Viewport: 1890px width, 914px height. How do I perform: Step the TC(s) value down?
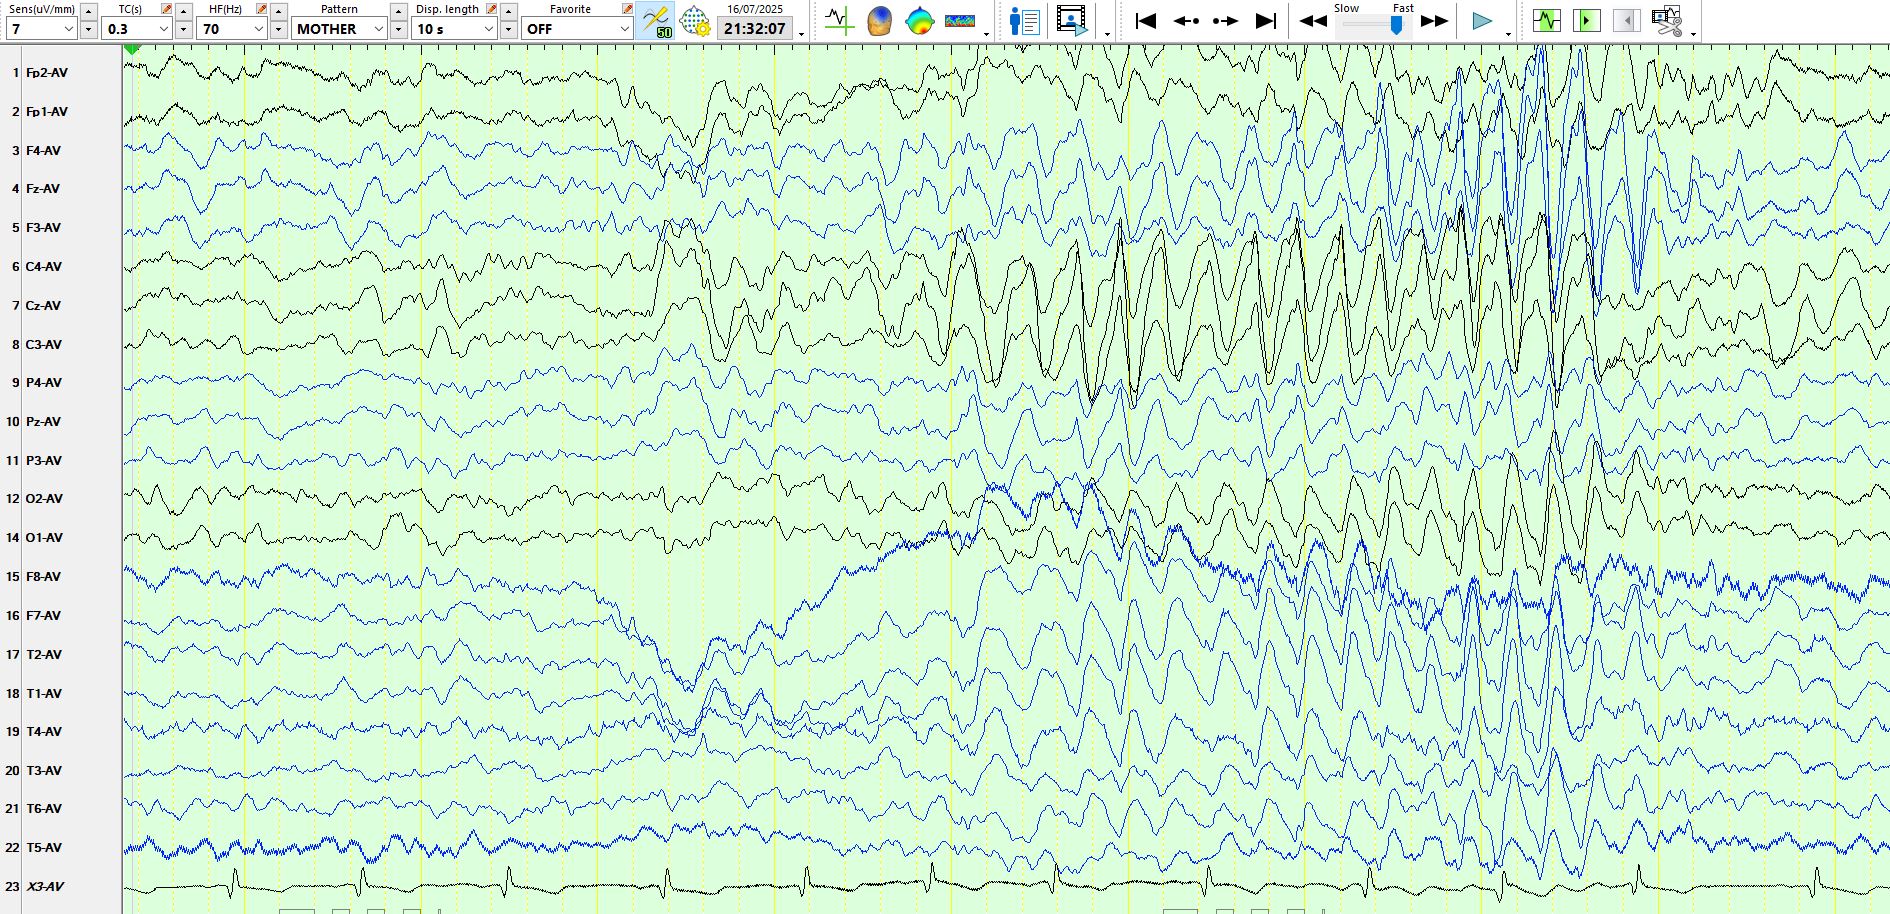pos(184,30)
